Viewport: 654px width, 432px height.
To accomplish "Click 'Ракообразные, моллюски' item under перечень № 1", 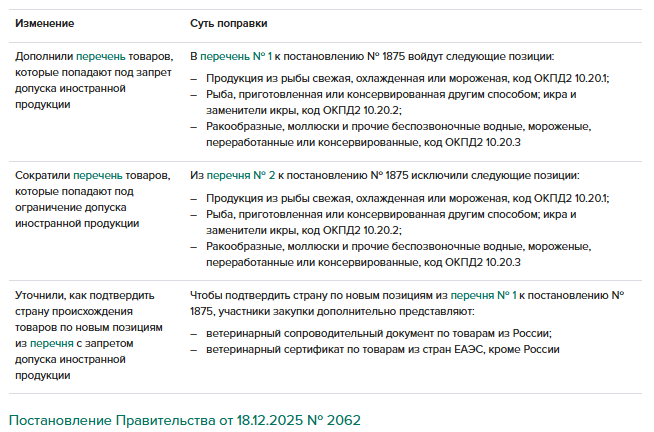I will tap(398, 134).
